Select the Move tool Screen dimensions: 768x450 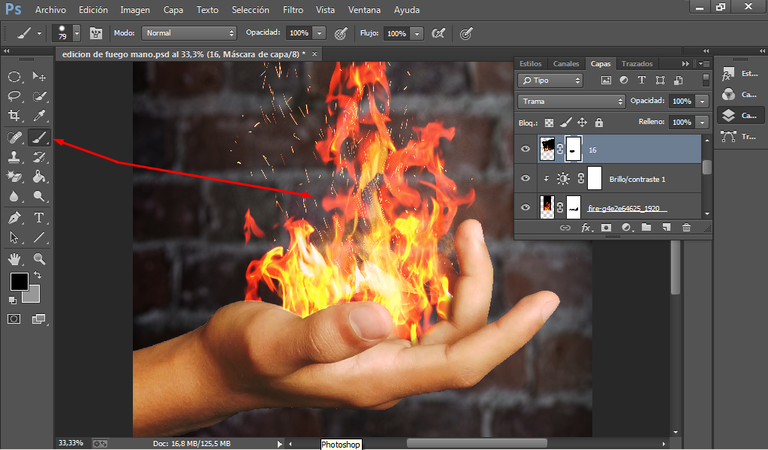[39, 76]
